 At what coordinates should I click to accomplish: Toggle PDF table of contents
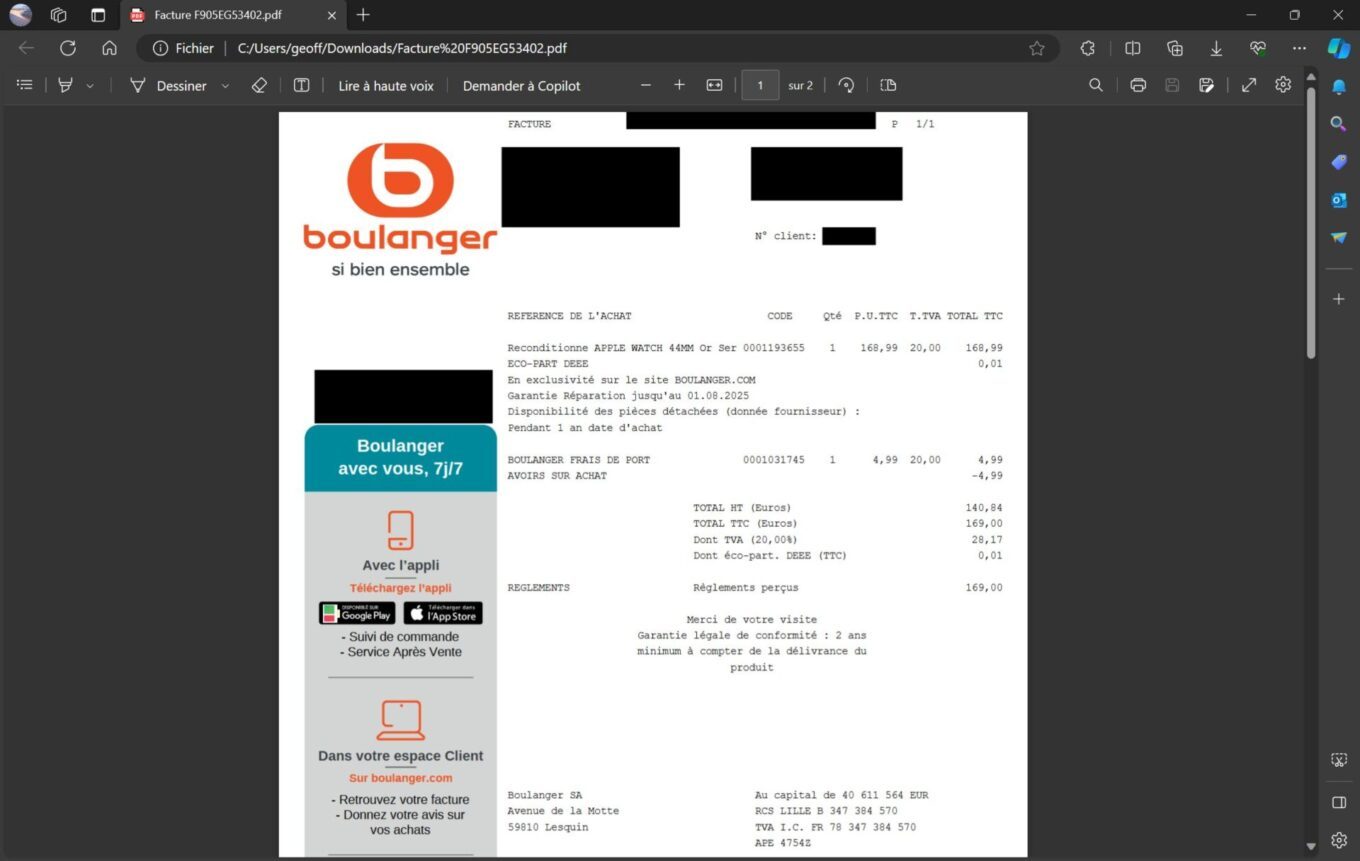click(x=25, y=86)
